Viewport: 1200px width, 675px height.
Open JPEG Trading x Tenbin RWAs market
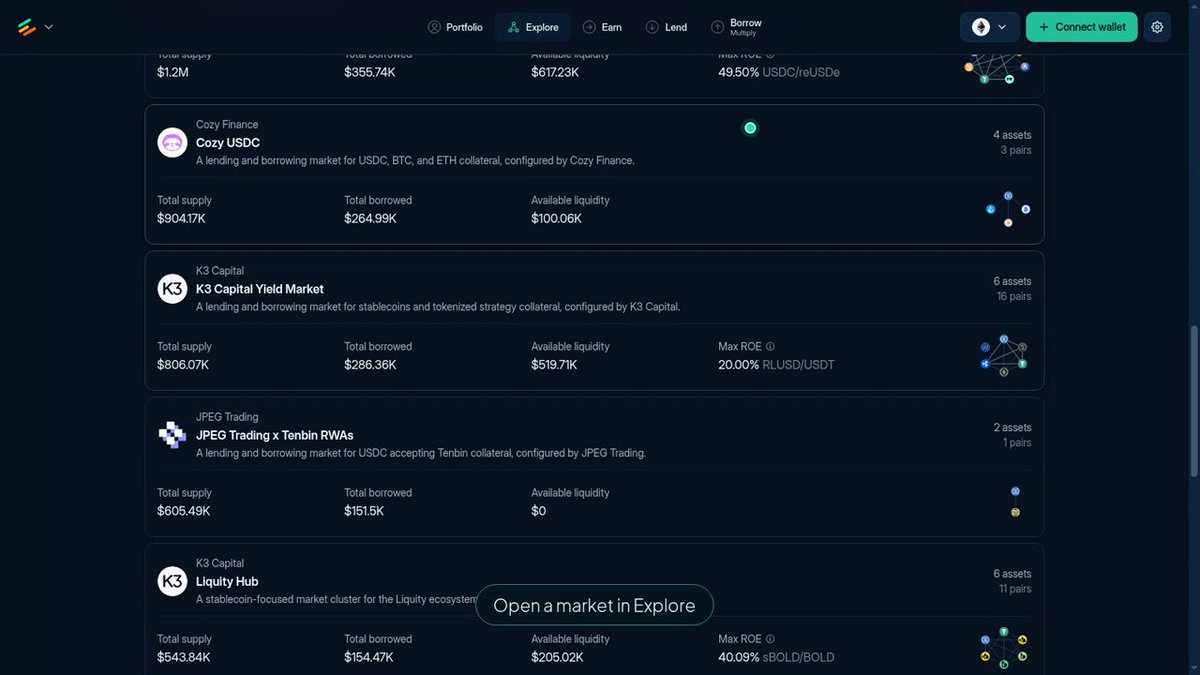275,435
